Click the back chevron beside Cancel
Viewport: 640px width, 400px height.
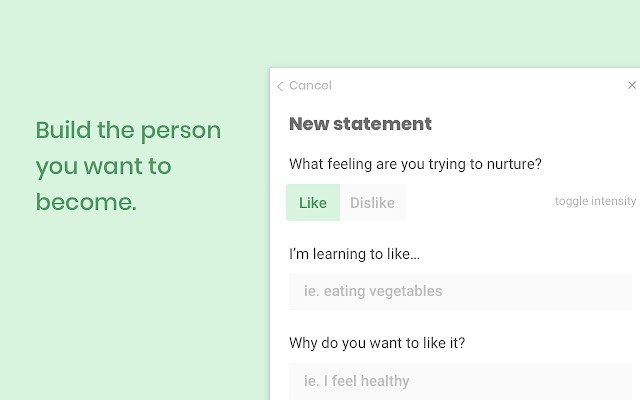click(x=280, y=86)
